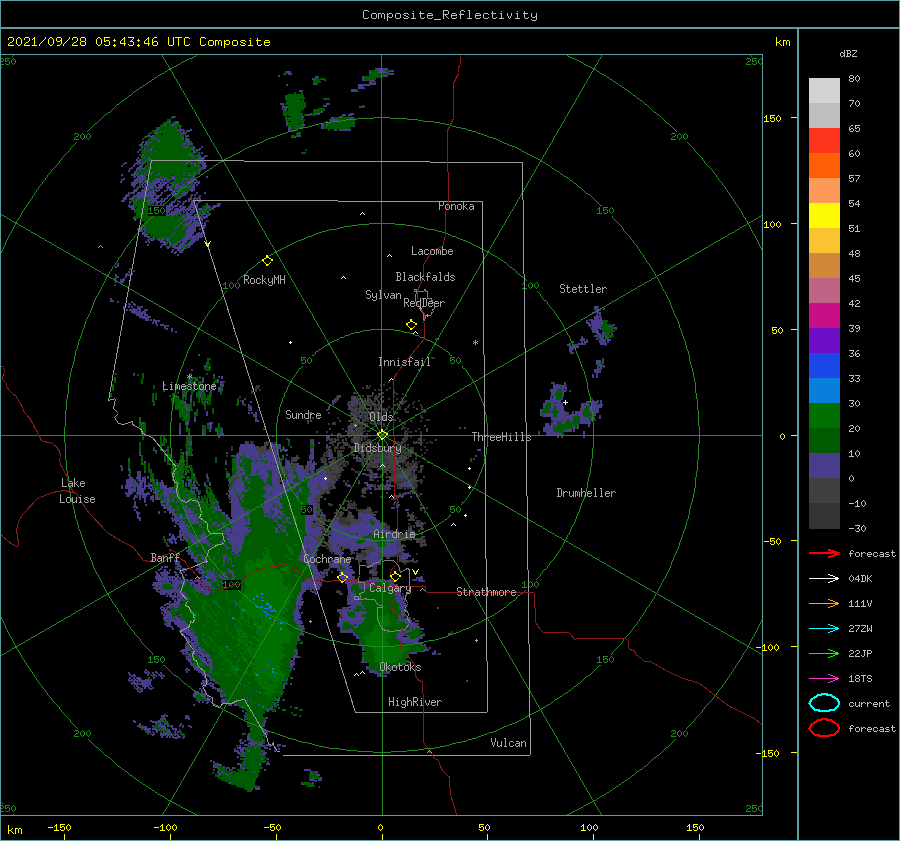900x841 pixels.
Task: Click the Innisfail city label
Action: click(405, 362)
